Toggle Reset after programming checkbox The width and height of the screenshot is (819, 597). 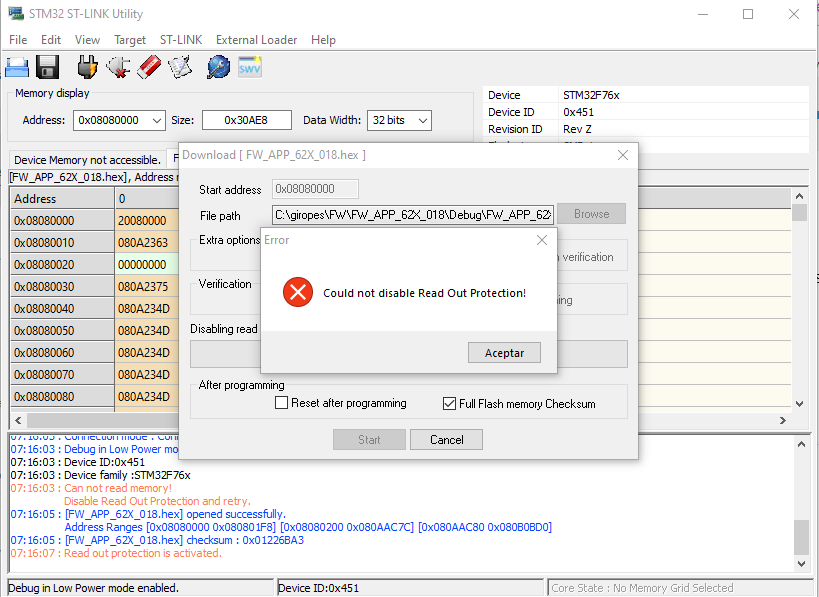click(282, 403)
